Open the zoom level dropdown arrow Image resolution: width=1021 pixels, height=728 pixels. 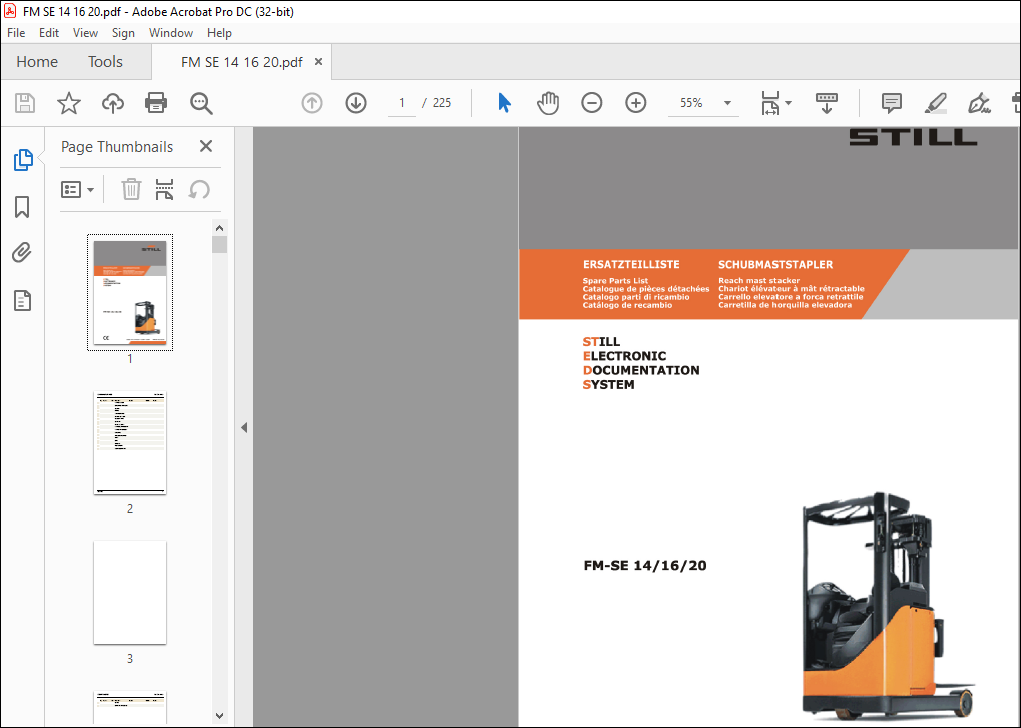(727, 103)
